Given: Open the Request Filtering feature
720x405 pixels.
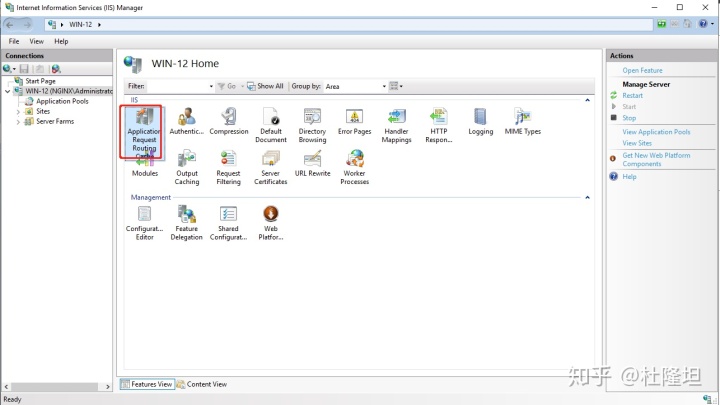Looking at the screenshot, I should [x=228, y=167].
